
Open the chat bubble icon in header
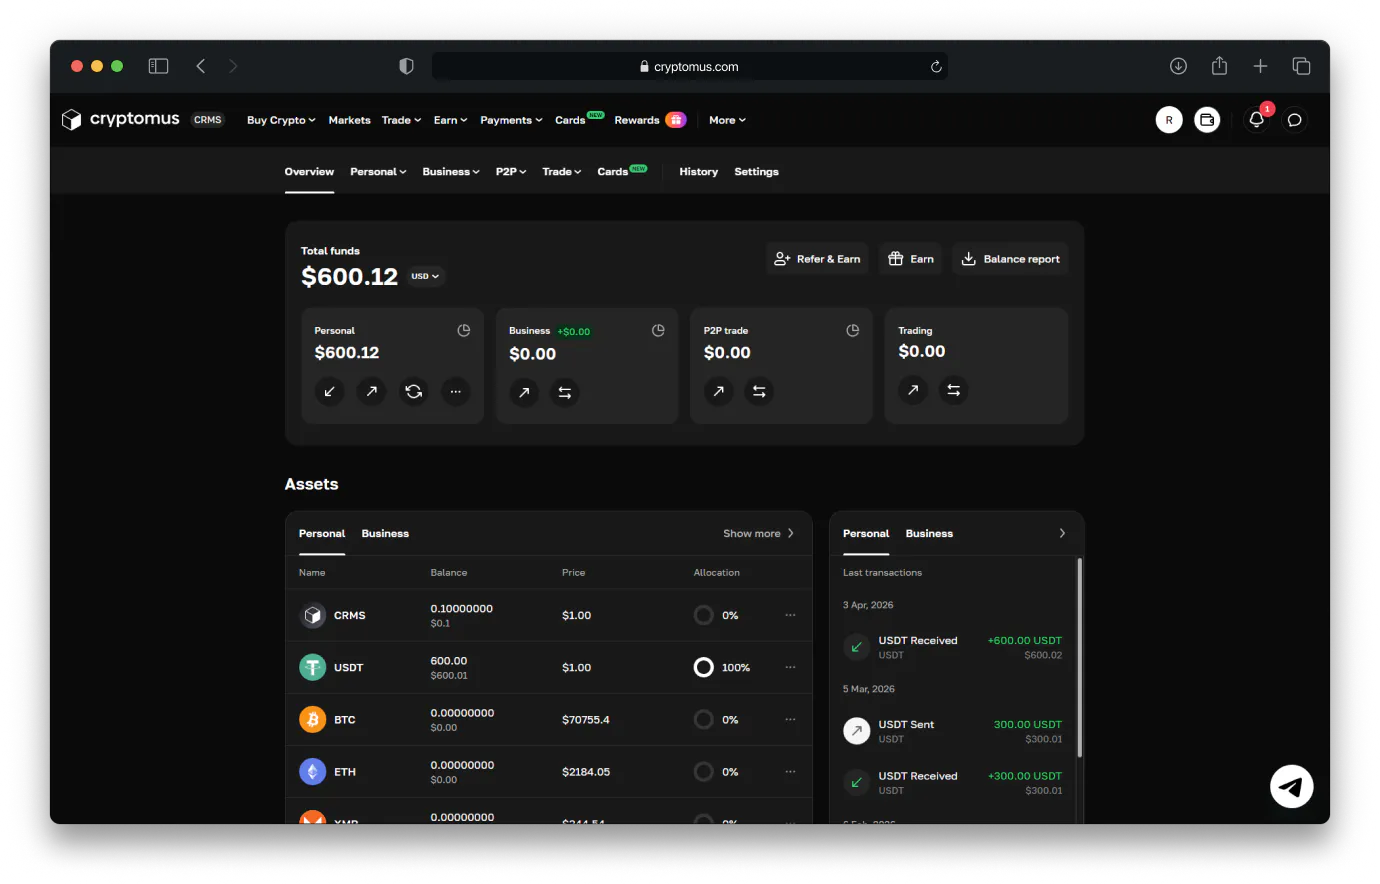(1294, 120)
